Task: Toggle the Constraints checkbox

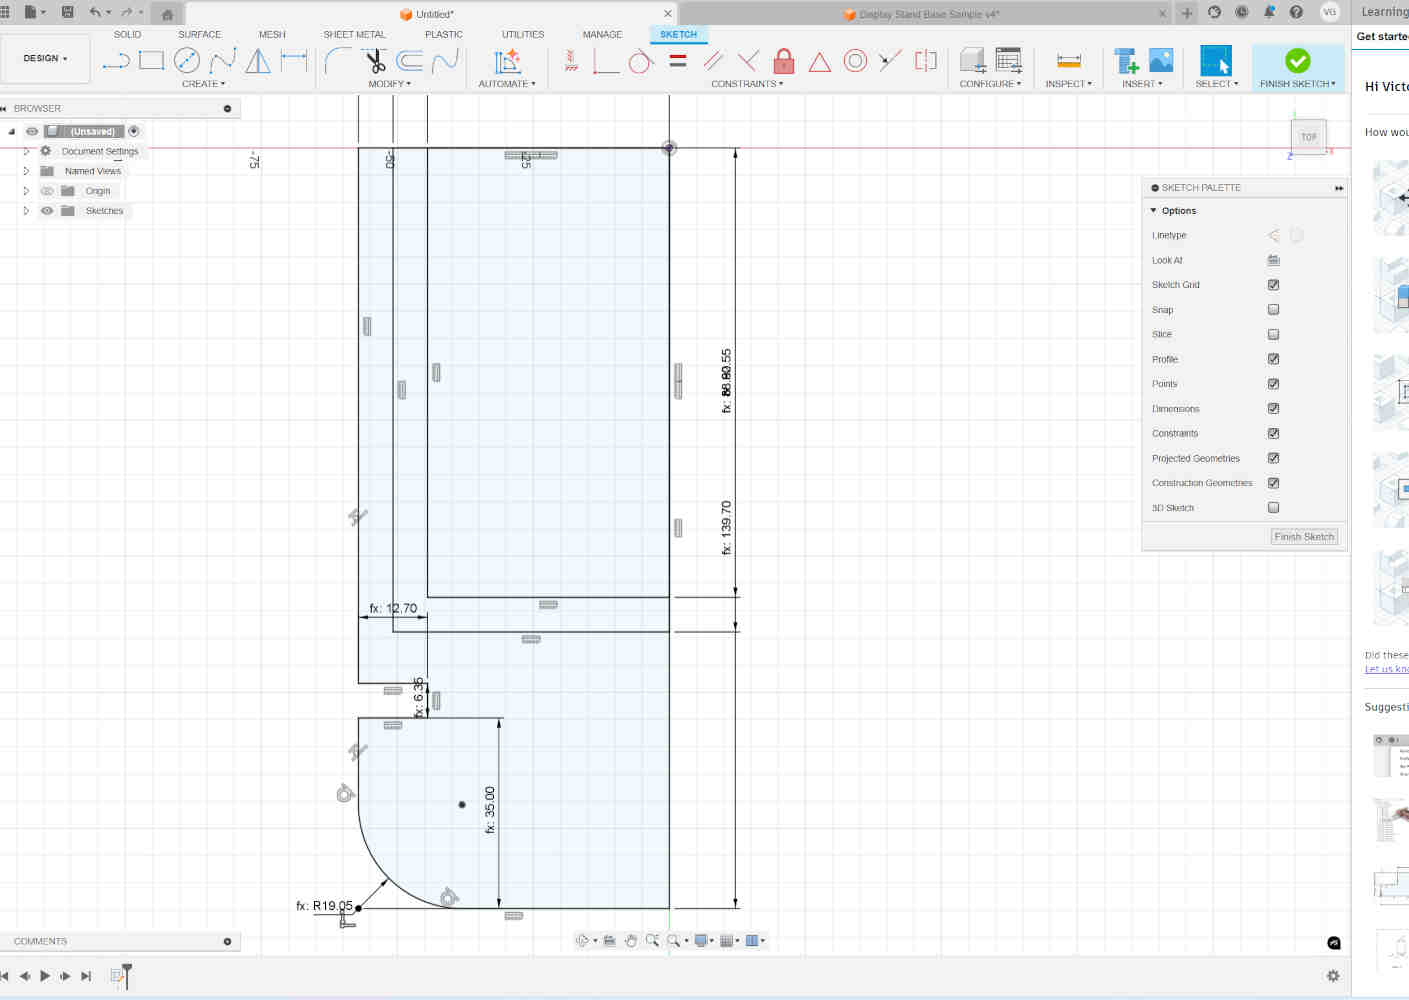Action: click(1273, 433)
